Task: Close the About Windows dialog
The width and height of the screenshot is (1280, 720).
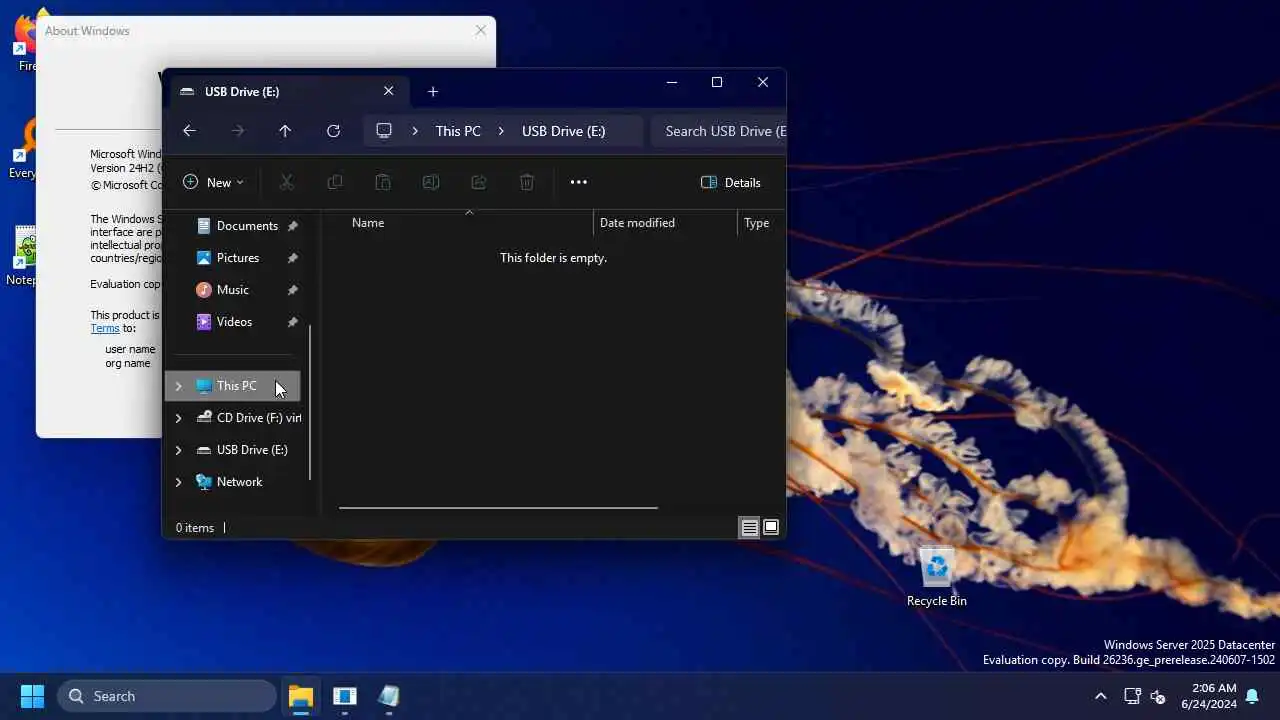Action: point(481,30)
